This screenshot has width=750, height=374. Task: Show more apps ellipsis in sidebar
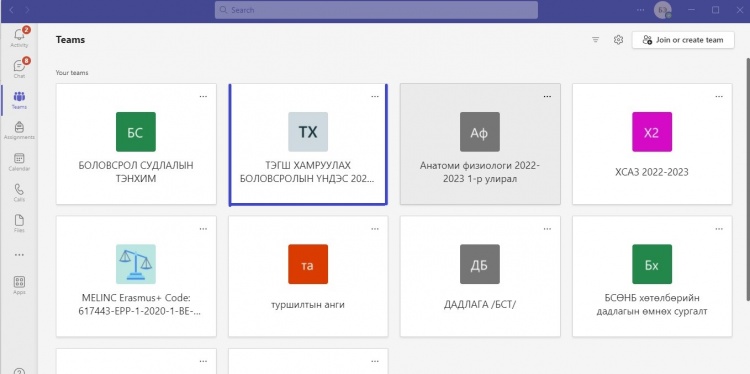[19, 255]
